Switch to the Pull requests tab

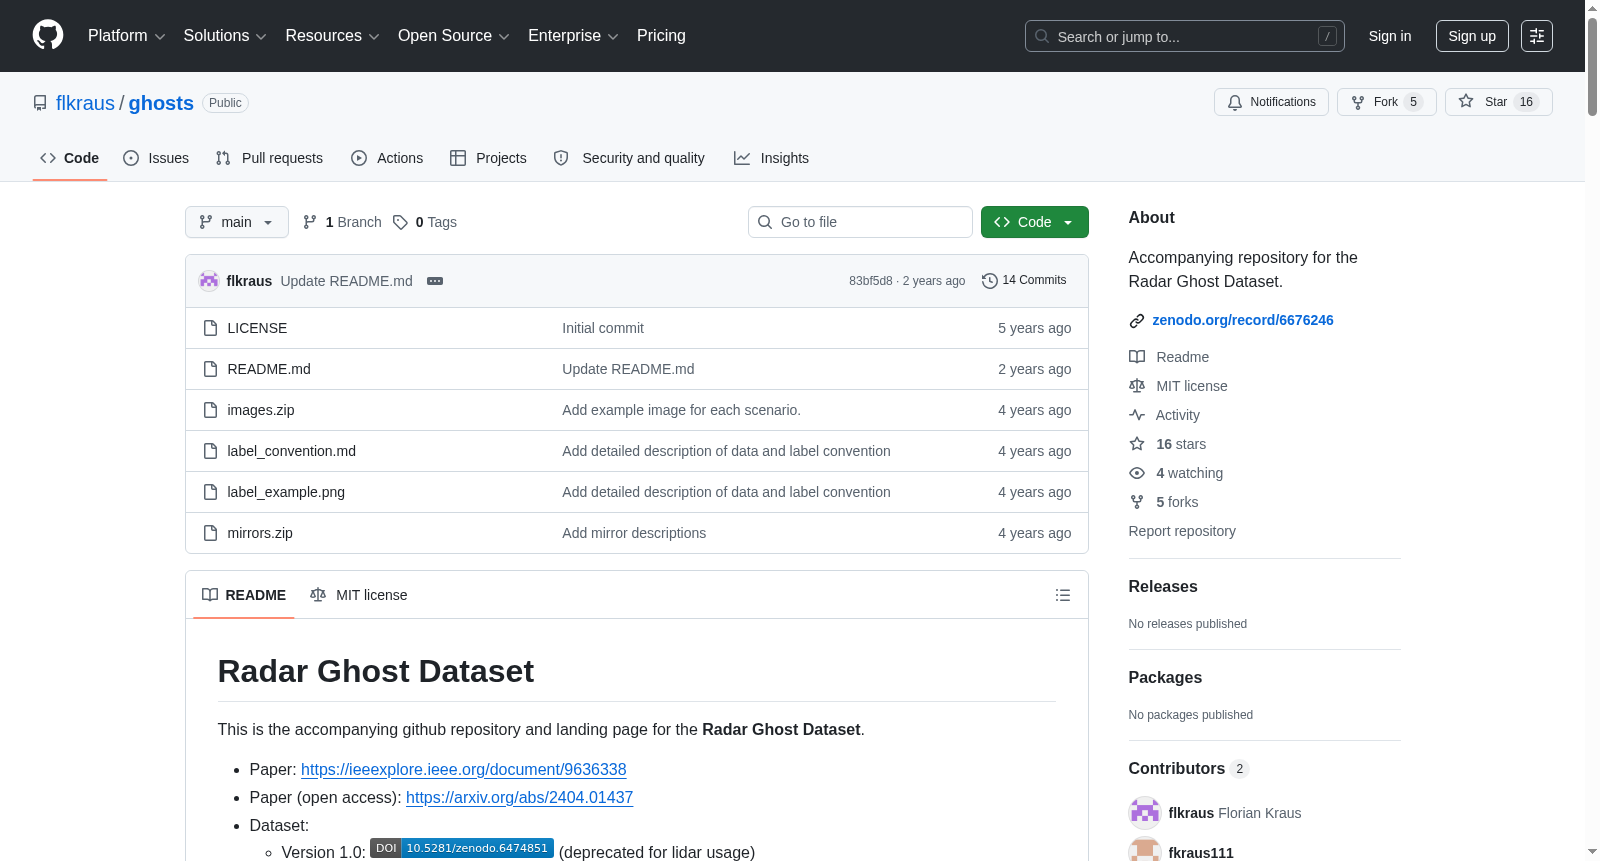pyautogui.click(x=269, y=158)
